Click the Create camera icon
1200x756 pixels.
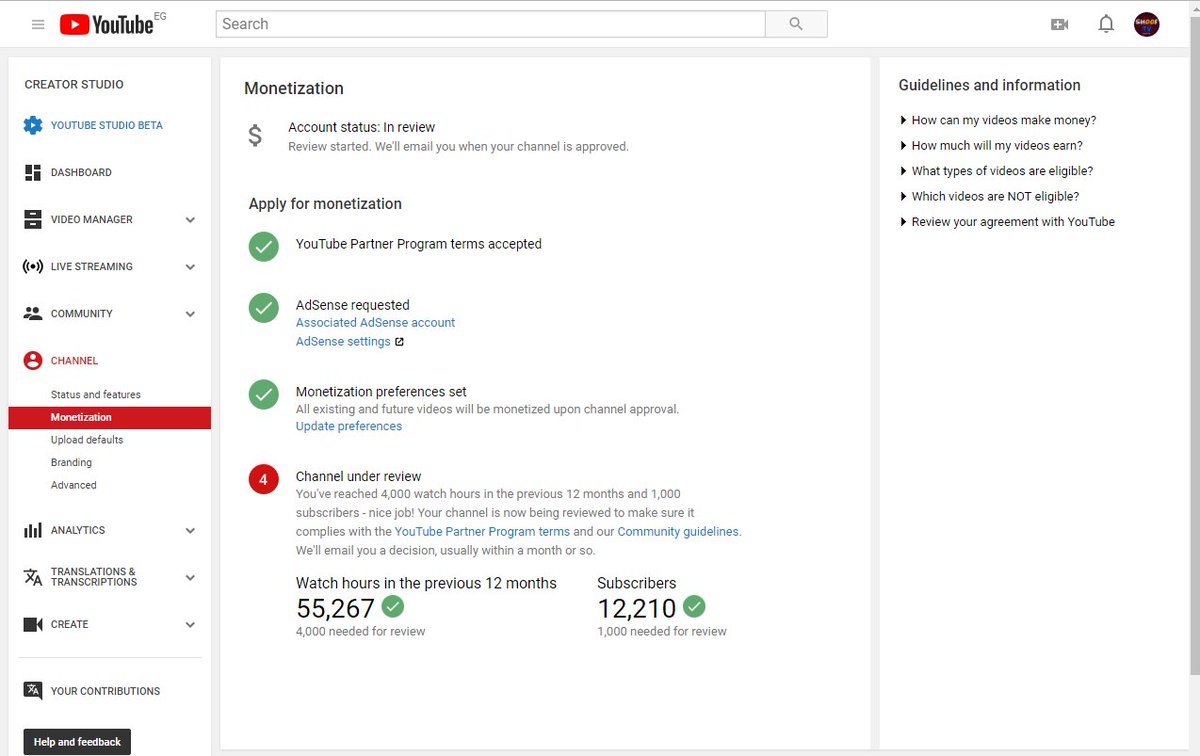(x=33, y=624)
